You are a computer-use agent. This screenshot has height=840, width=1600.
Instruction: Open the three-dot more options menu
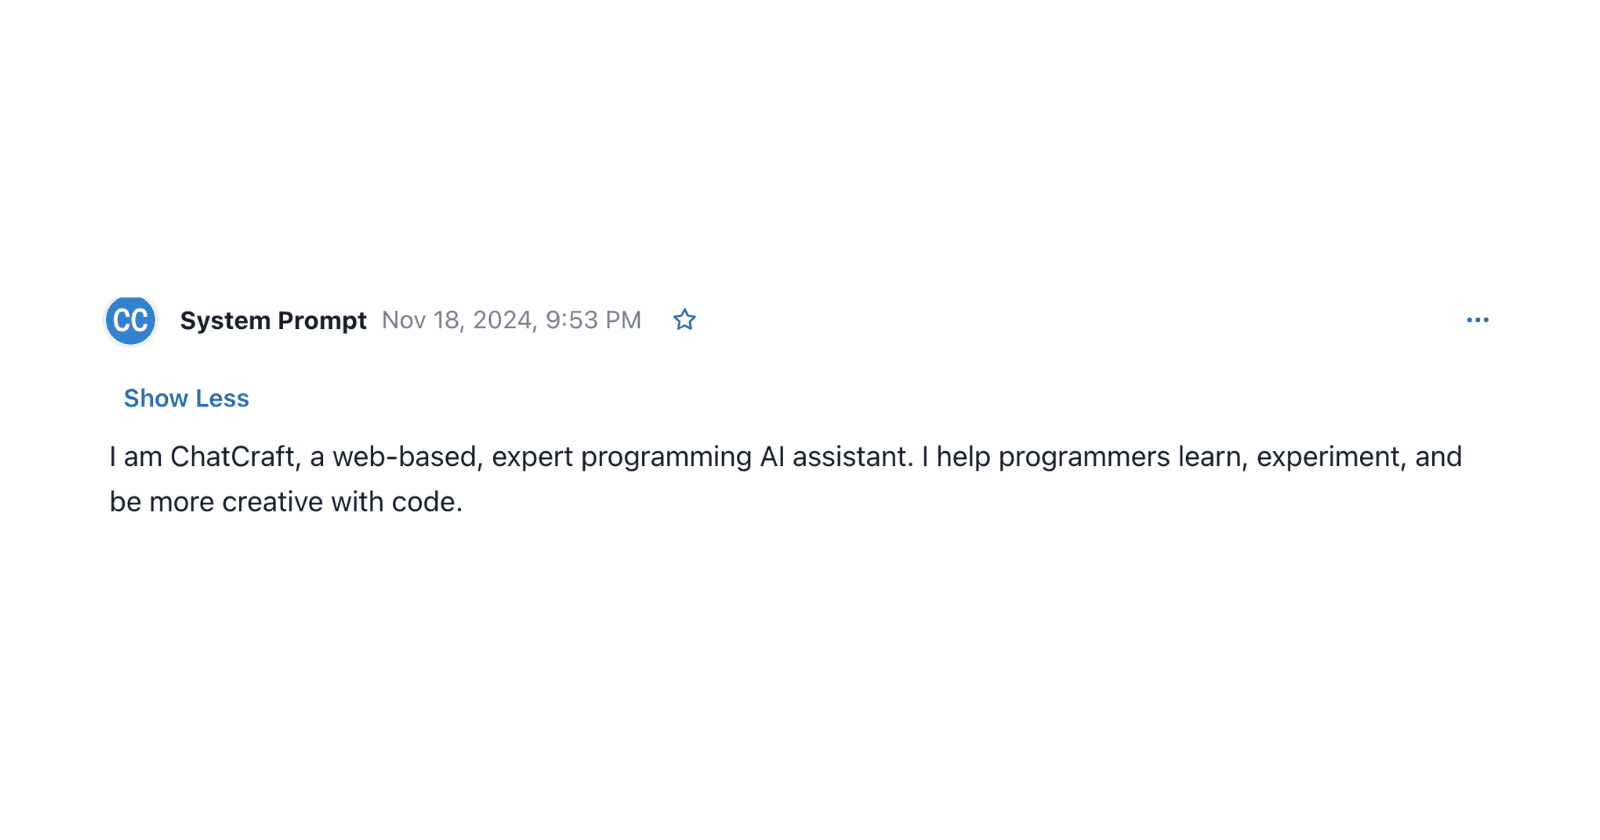click(1477, 320)
